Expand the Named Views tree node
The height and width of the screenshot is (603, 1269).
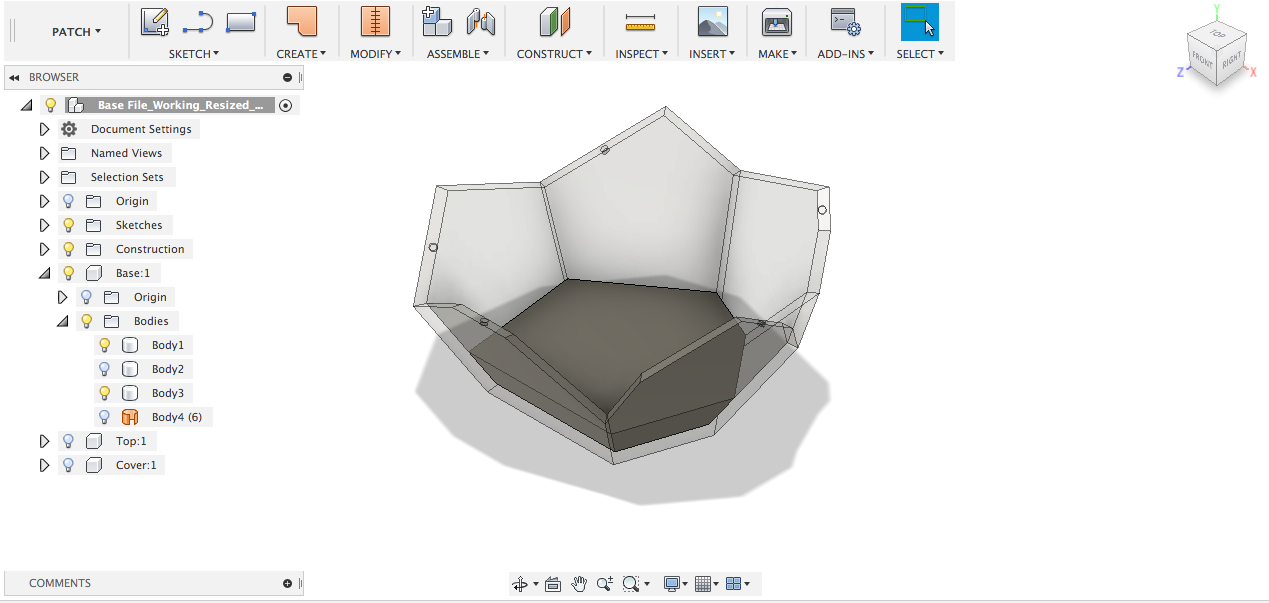click(x=44, y=153)
